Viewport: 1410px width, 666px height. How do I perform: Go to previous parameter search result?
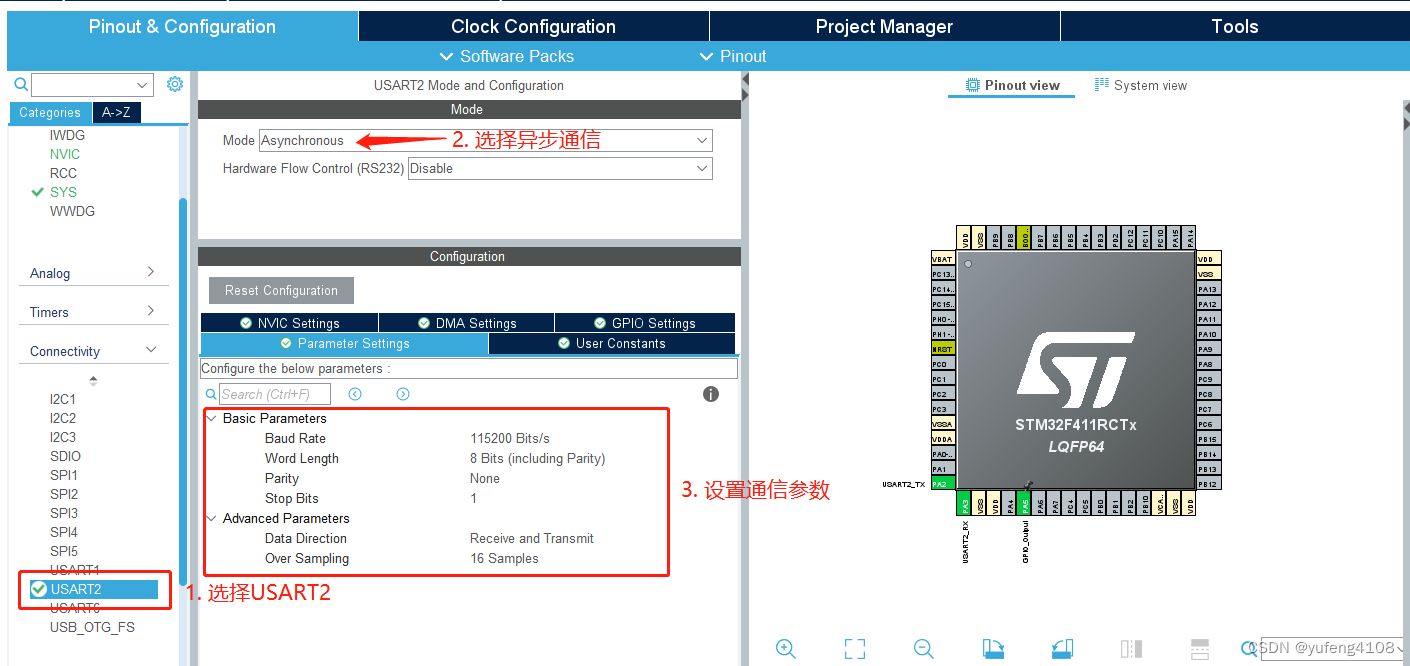(355, 394)
